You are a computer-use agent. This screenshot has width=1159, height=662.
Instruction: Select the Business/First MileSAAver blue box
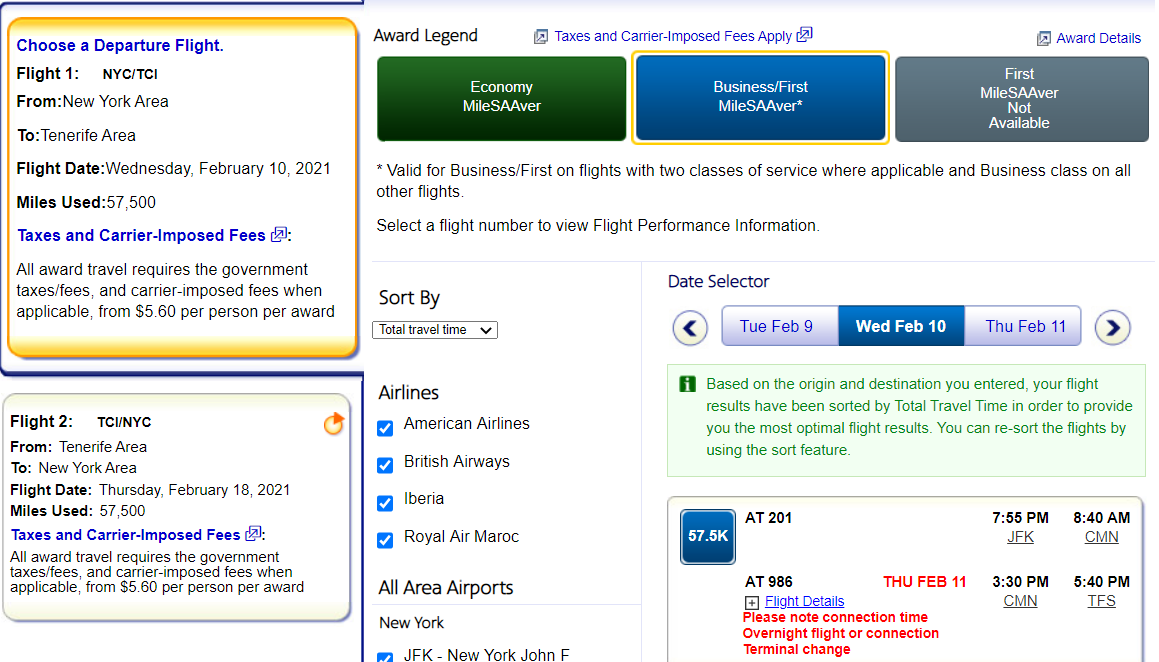click(x=760, y=97)
